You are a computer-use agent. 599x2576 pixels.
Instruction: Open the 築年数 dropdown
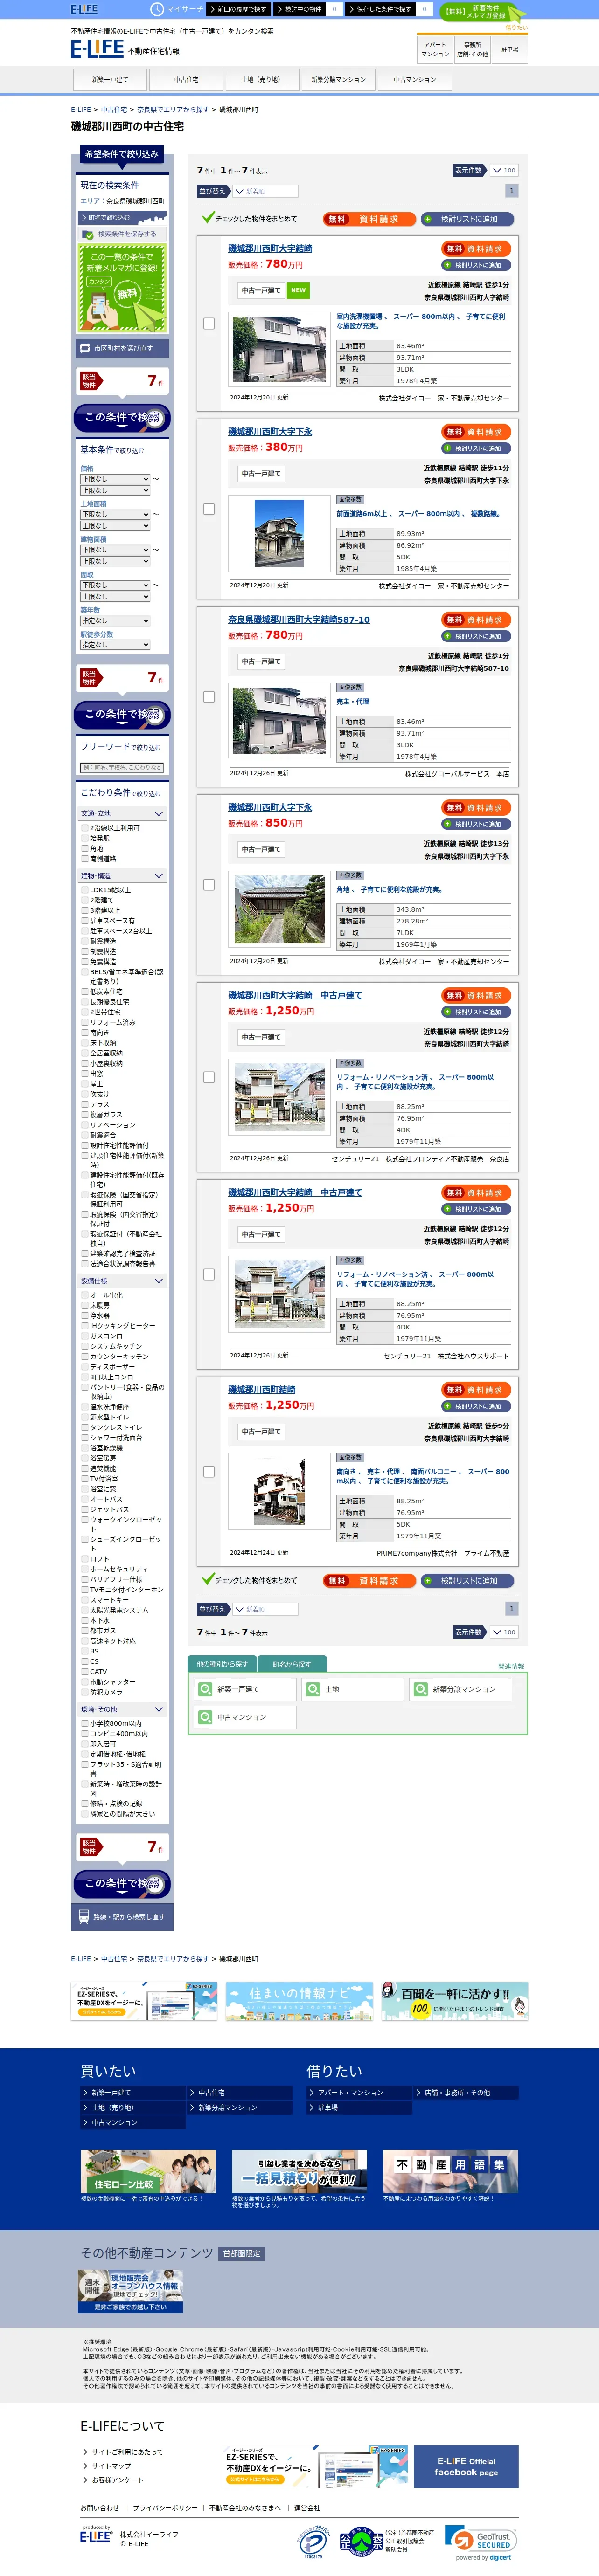pyautogui.click(x=115, y=621)
